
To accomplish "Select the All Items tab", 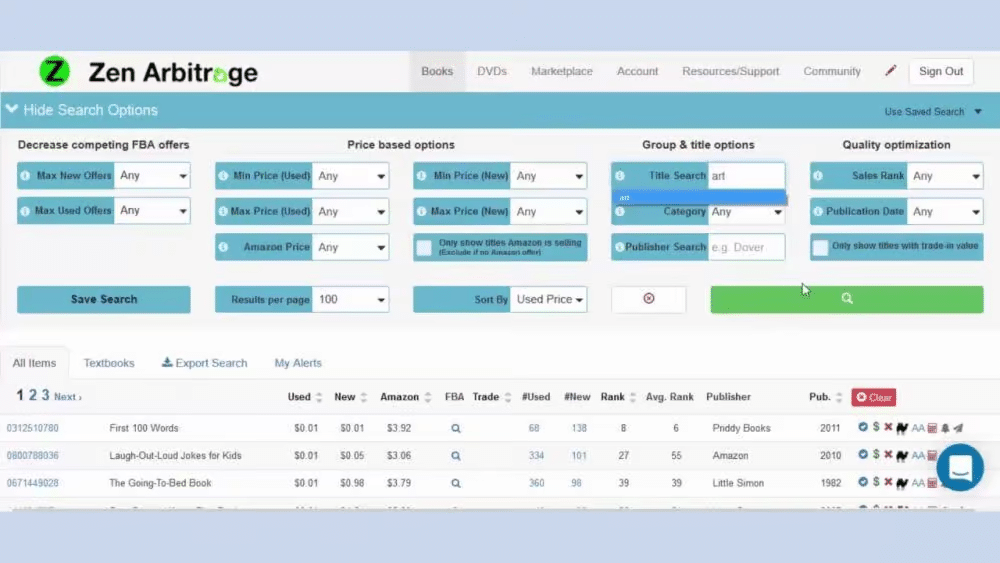I will point(34,363).
